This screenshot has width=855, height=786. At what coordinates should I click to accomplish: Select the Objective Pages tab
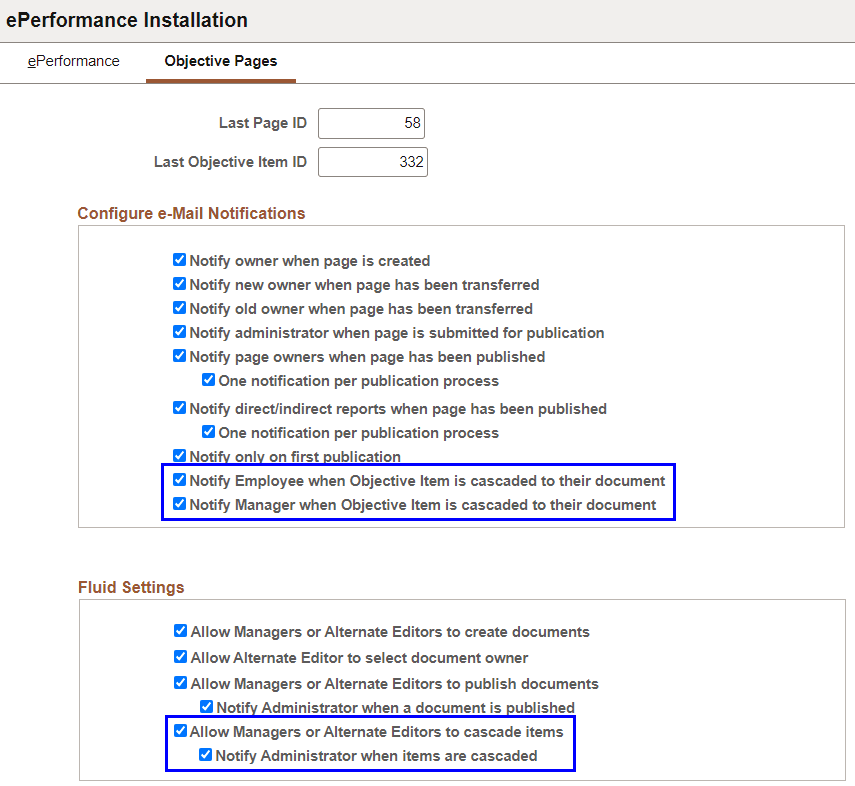coord(220,61)
